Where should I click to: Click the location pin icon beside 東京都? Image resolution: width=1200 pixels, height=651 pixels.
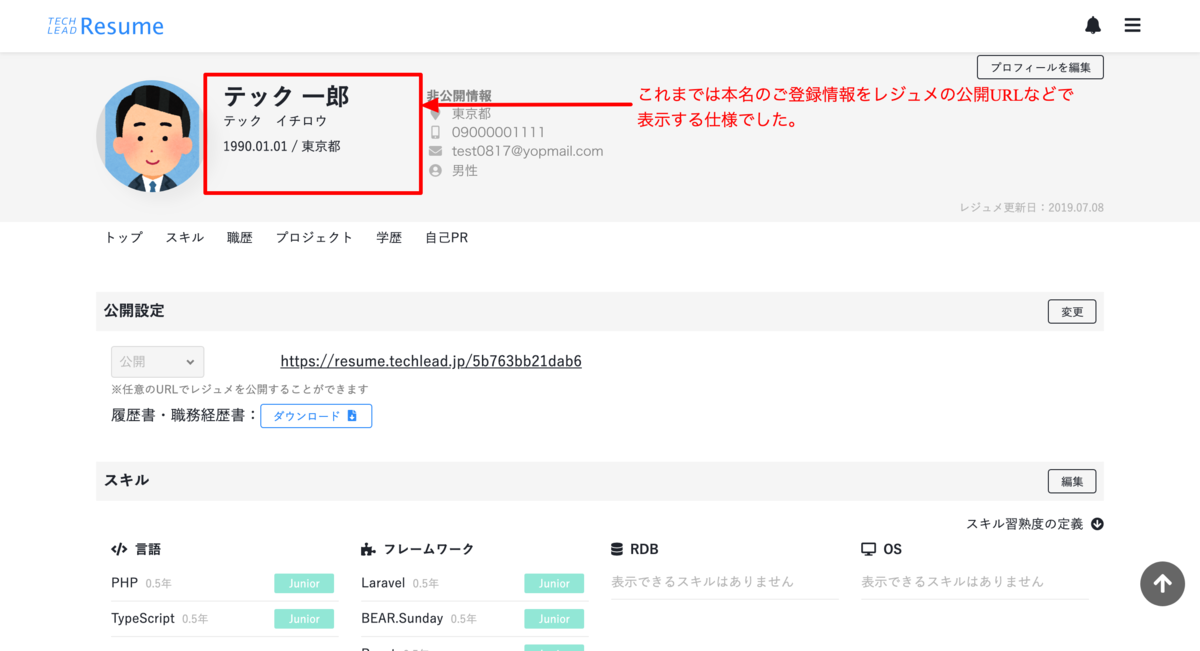click(435, 114)
